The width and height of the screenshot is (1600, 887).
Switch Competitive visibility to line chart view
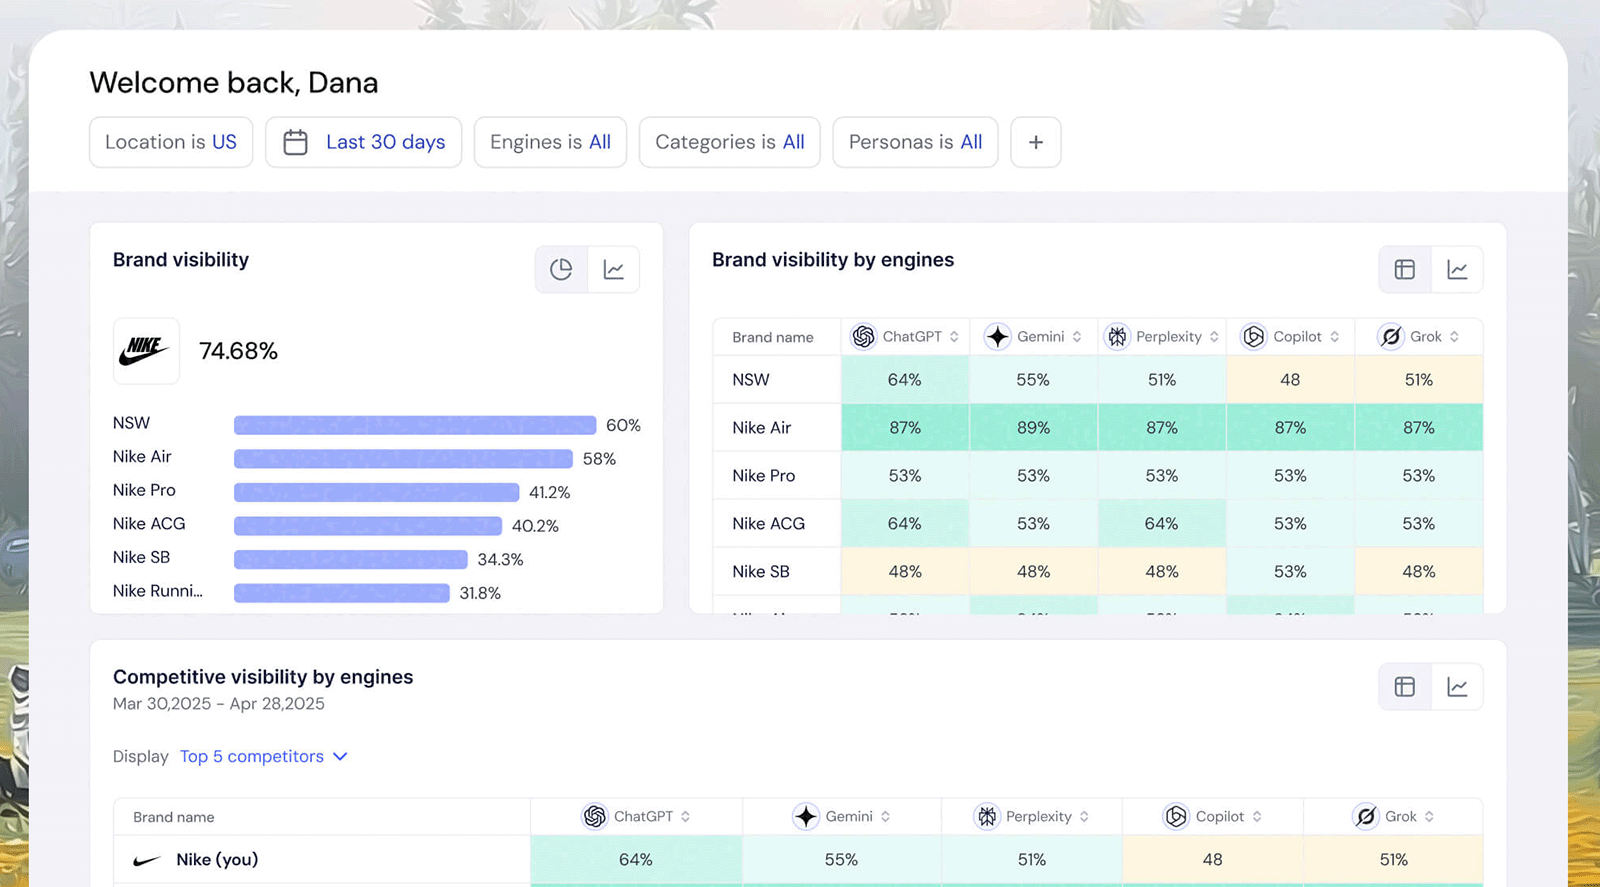coord(1457,687)
